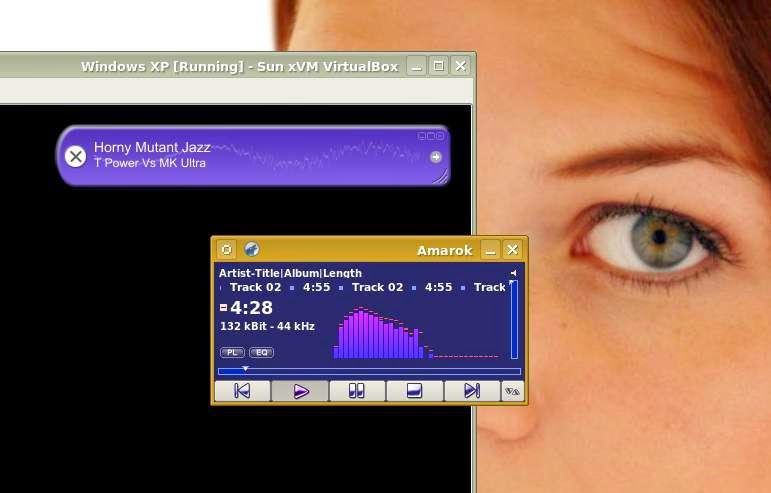Toggle the PL playlist button

click(x=231, y=352)
